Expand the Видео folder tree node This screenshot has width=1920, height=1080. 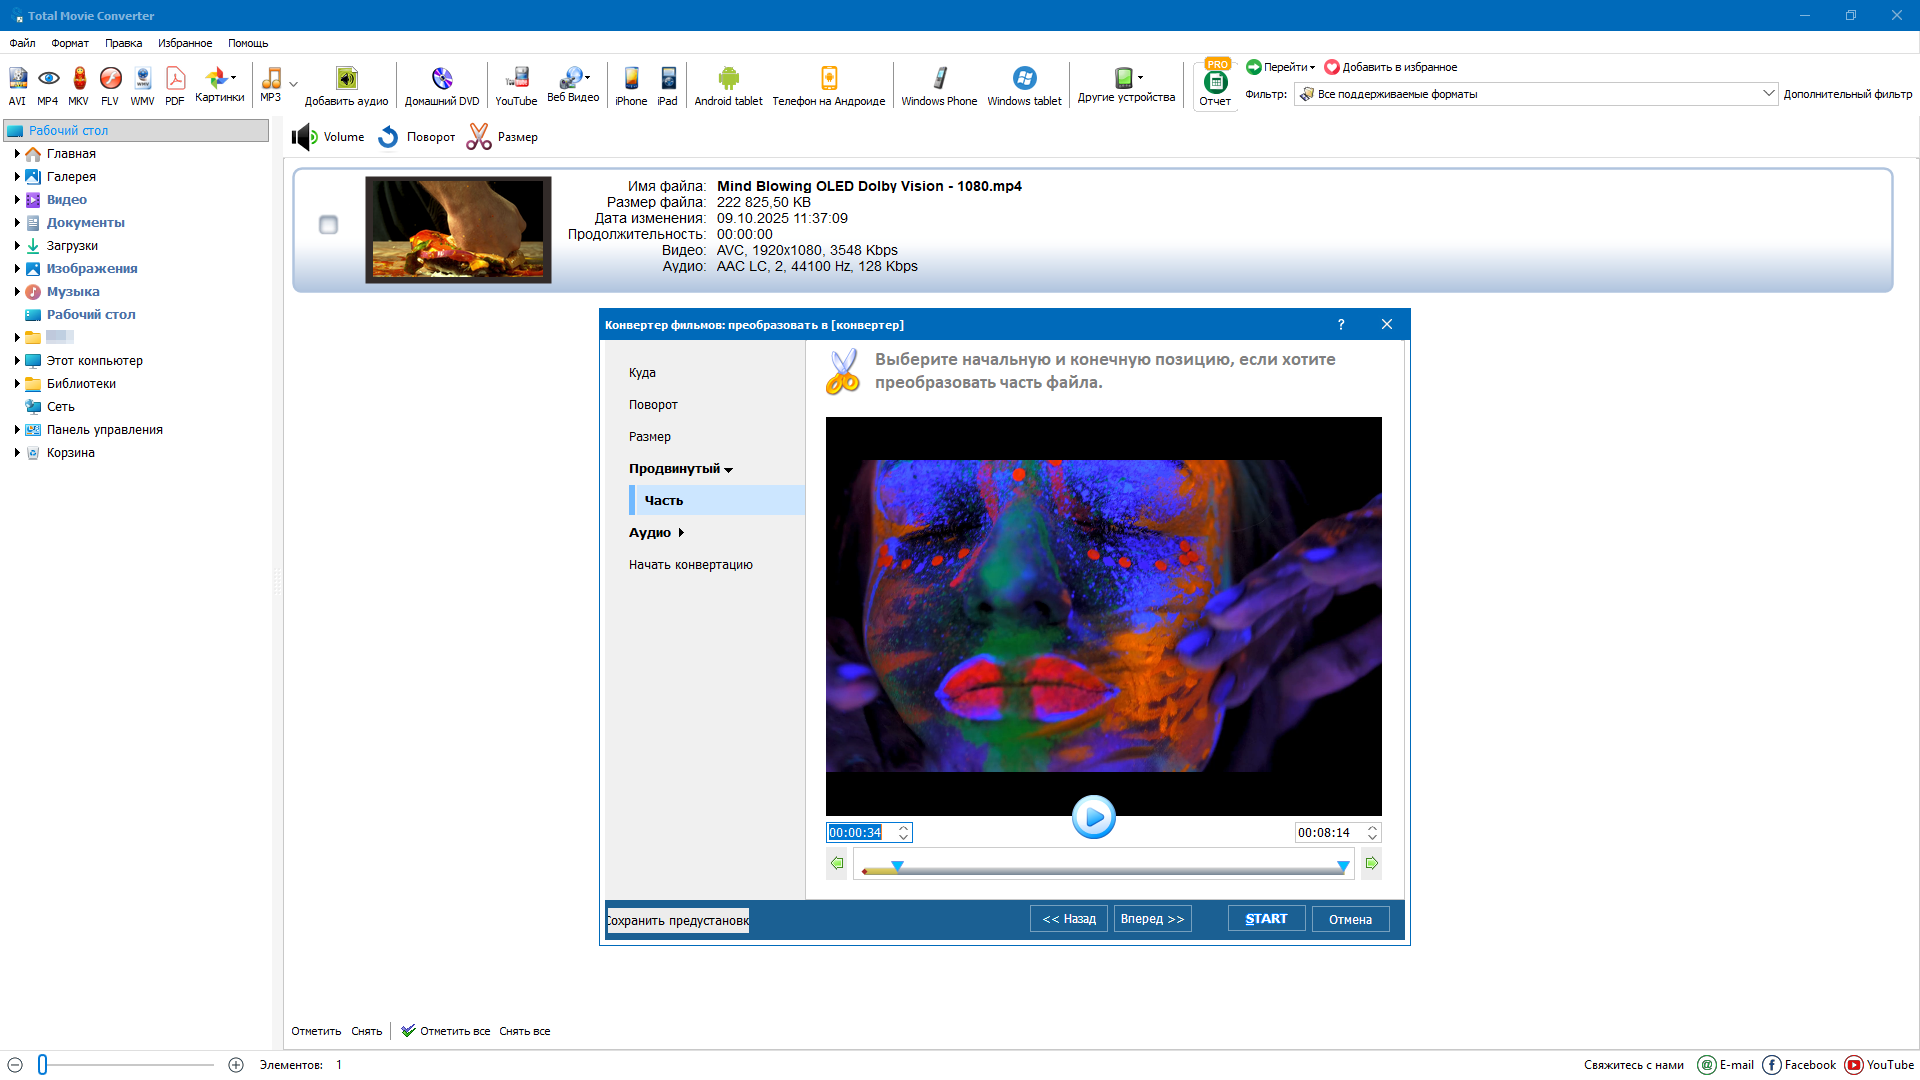(x=17, y=200)
